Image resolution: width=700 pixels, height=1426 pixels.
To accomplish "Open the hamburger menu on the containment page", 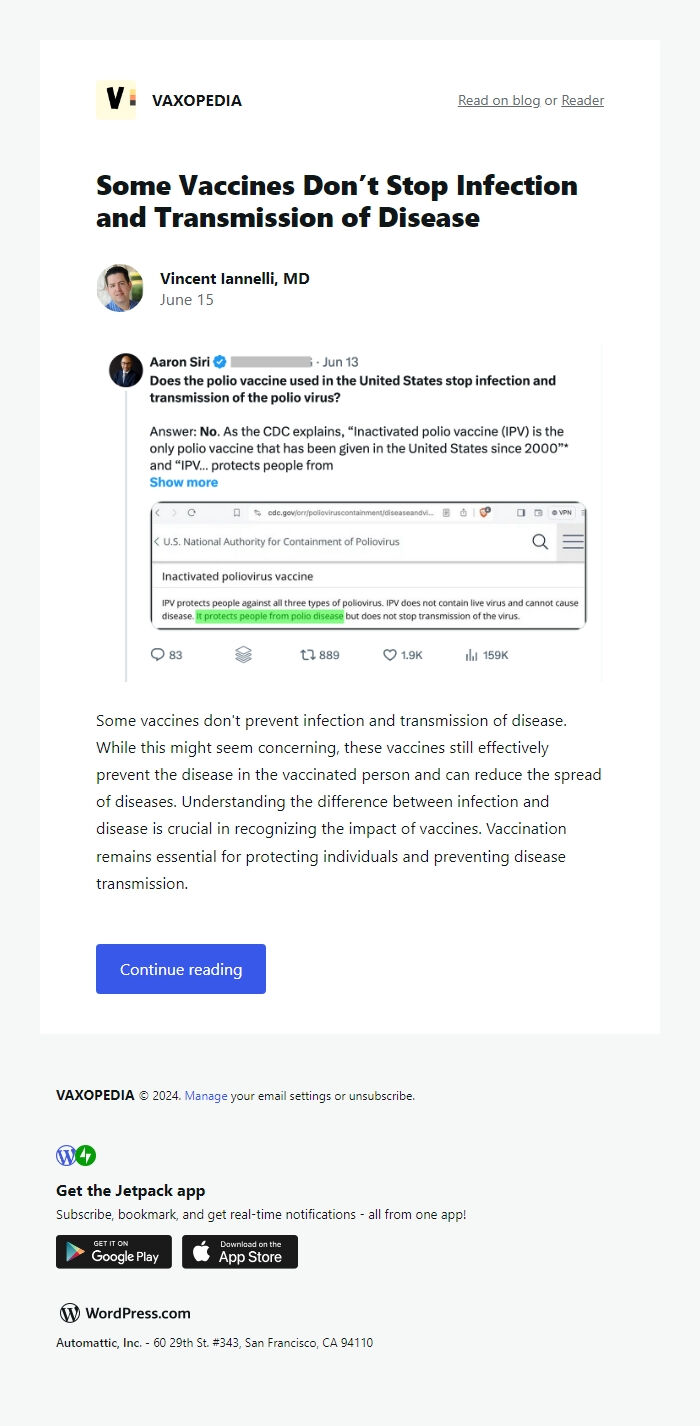I will [x=572, y=541].
